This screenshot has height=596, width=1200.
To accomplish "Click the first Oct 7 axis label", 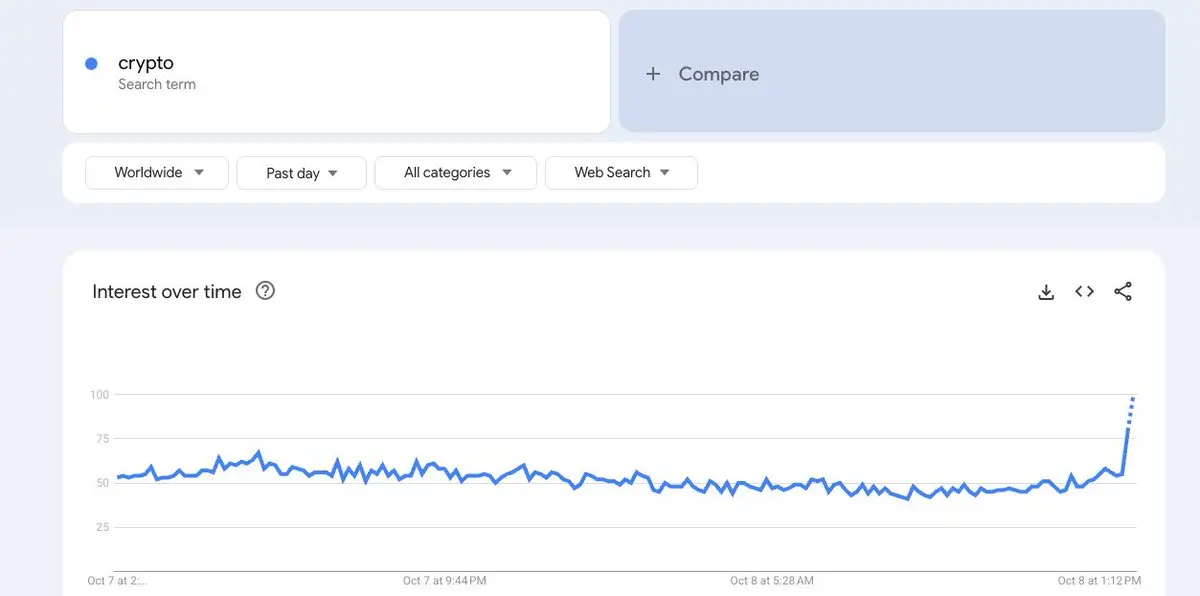I will [117, 580].
